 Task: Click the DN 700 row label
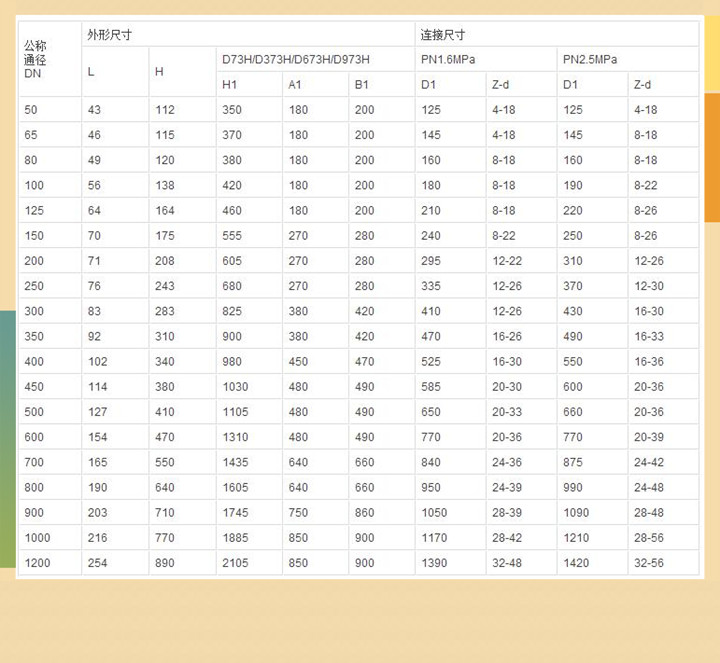tap(34, 462)
